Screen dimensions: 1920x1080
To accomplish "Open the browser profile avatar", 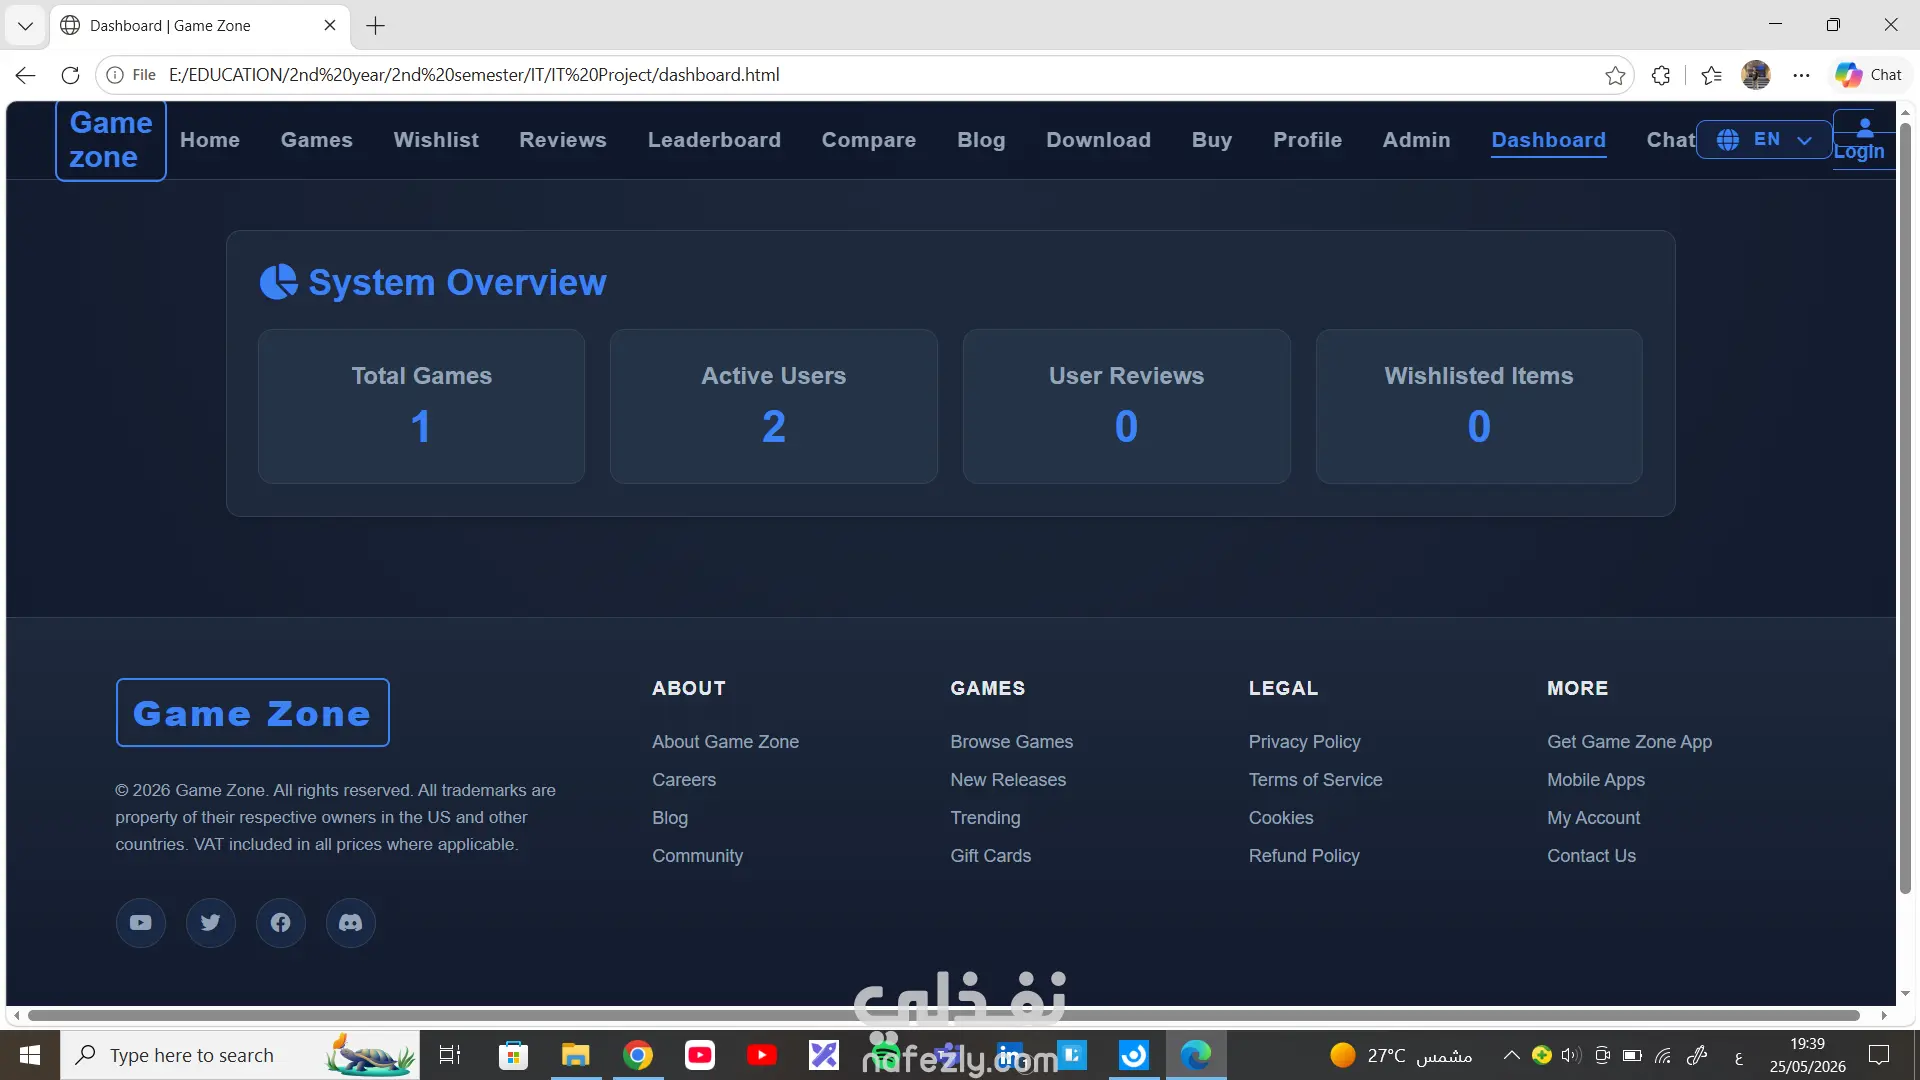I will point(1756,75).
